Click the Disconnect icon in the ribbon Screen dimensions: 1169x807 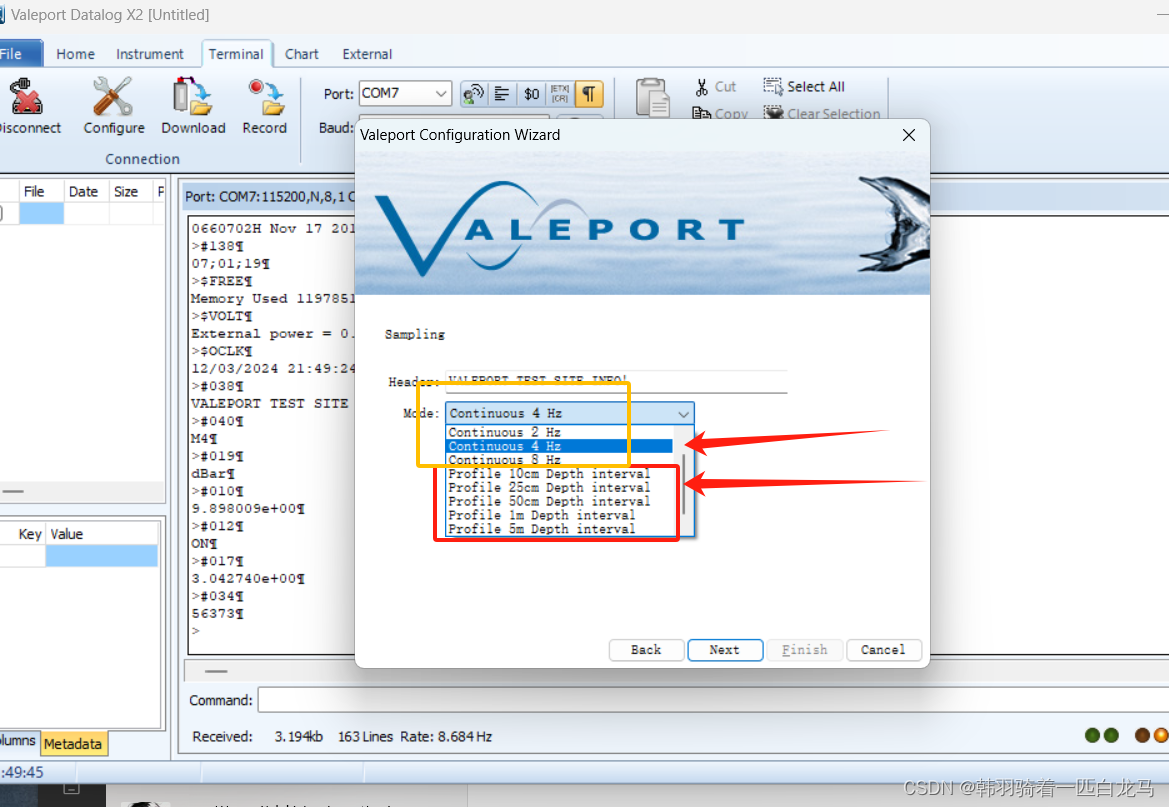(27, 97)
